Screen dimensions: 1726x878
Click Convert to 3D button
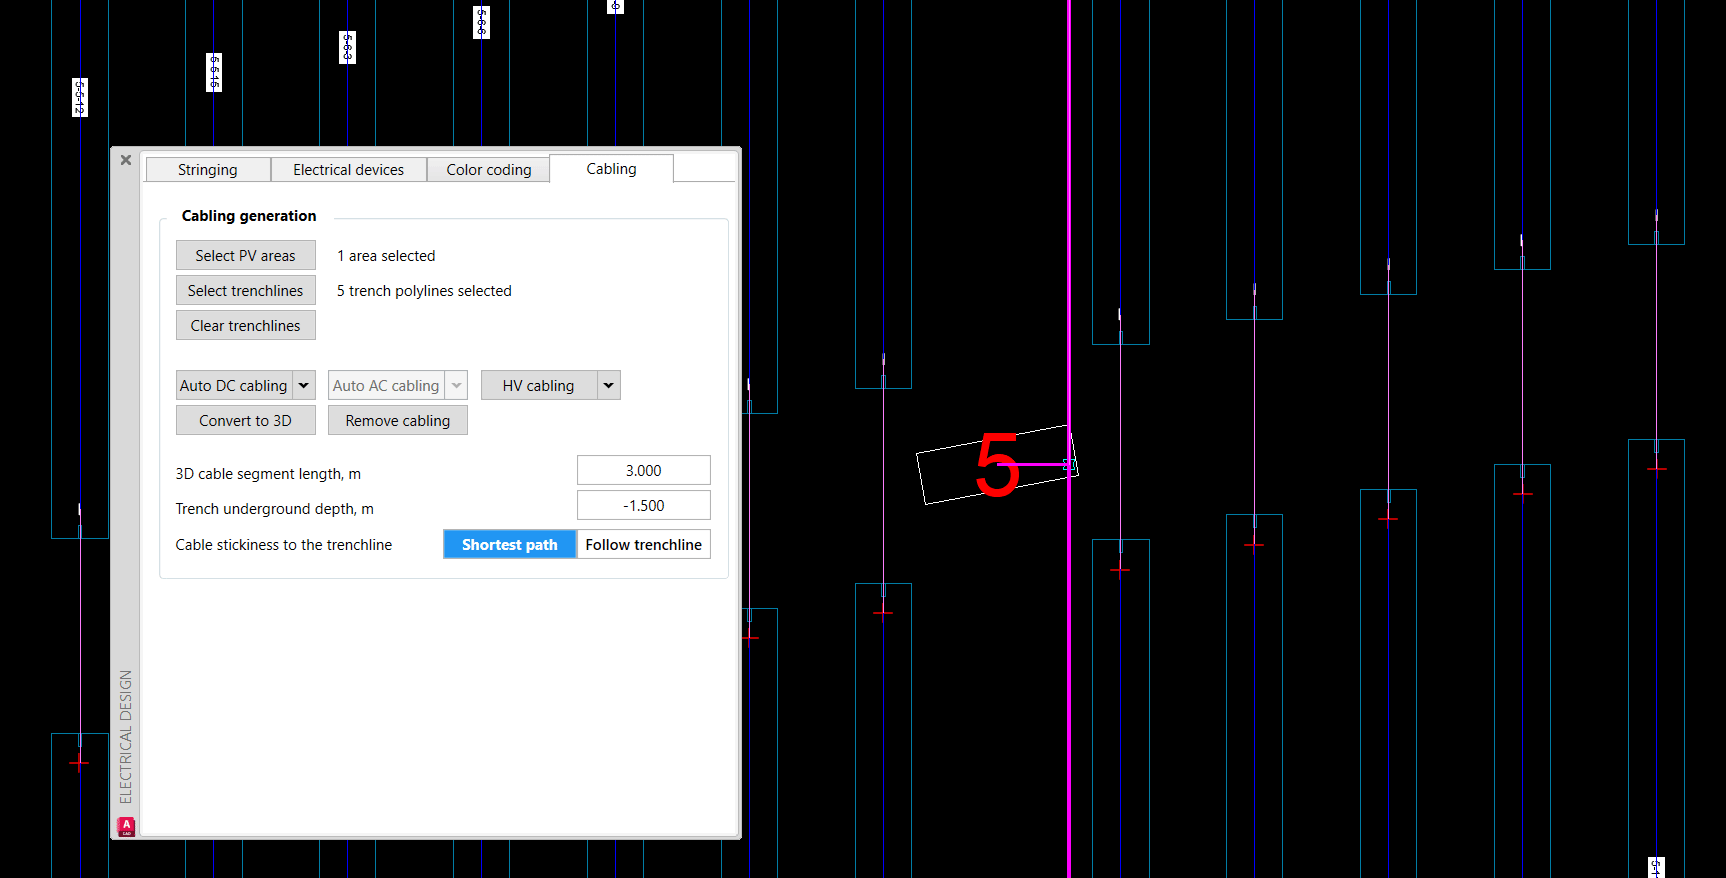(x=245, y=421)
